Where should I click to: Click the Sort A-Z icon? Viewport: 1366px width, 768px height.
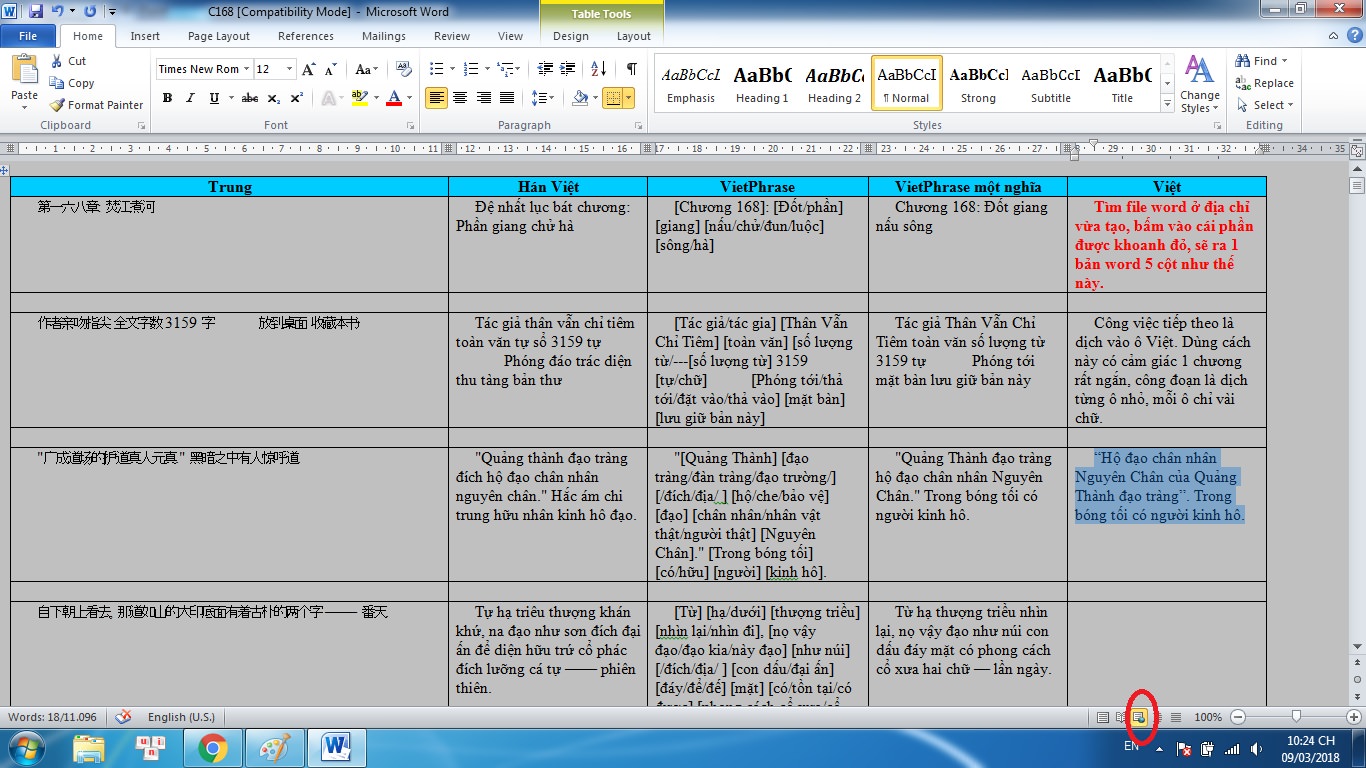[599, 69]
